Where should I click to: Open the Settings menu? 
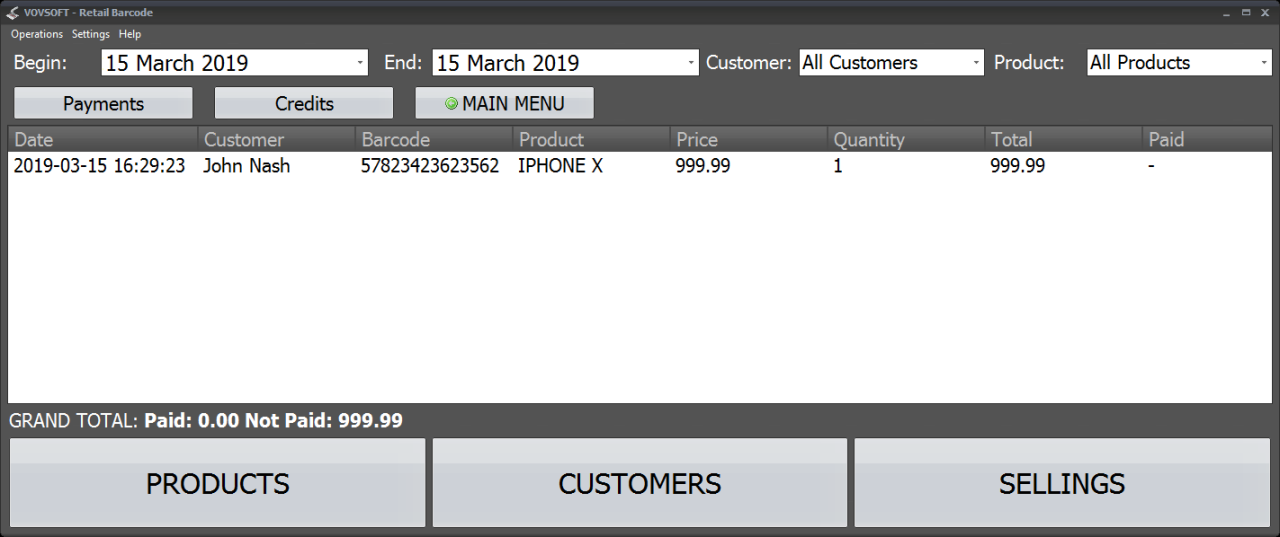(90, 34)
